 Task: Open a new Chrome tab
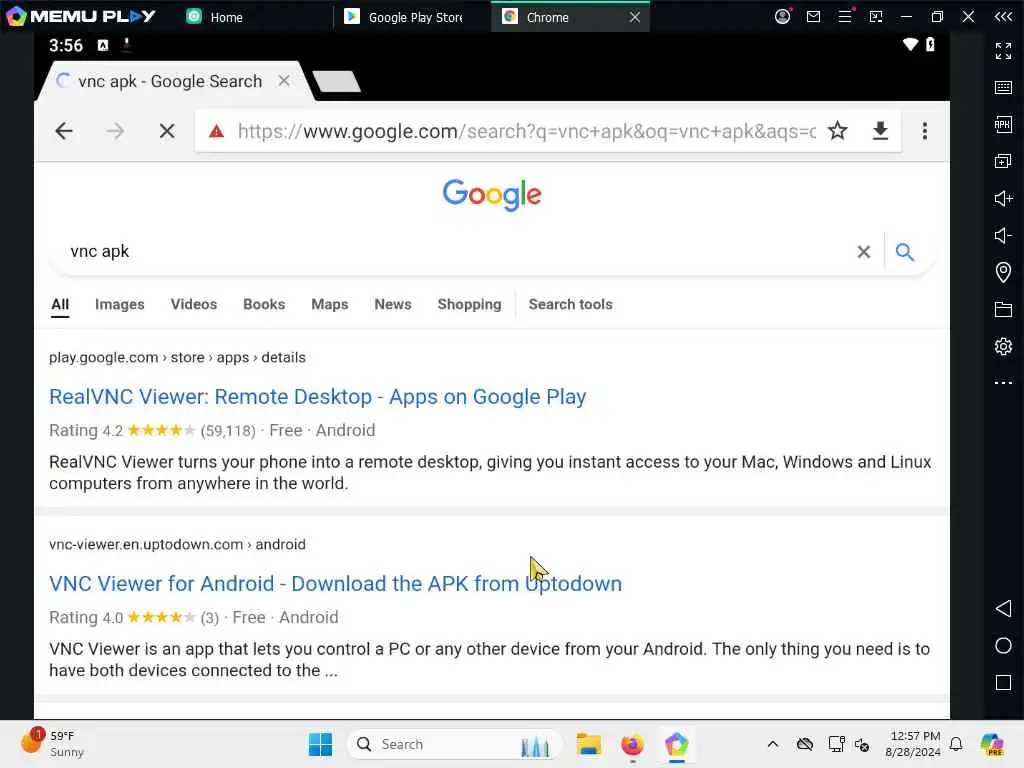(x=336, y=82)
